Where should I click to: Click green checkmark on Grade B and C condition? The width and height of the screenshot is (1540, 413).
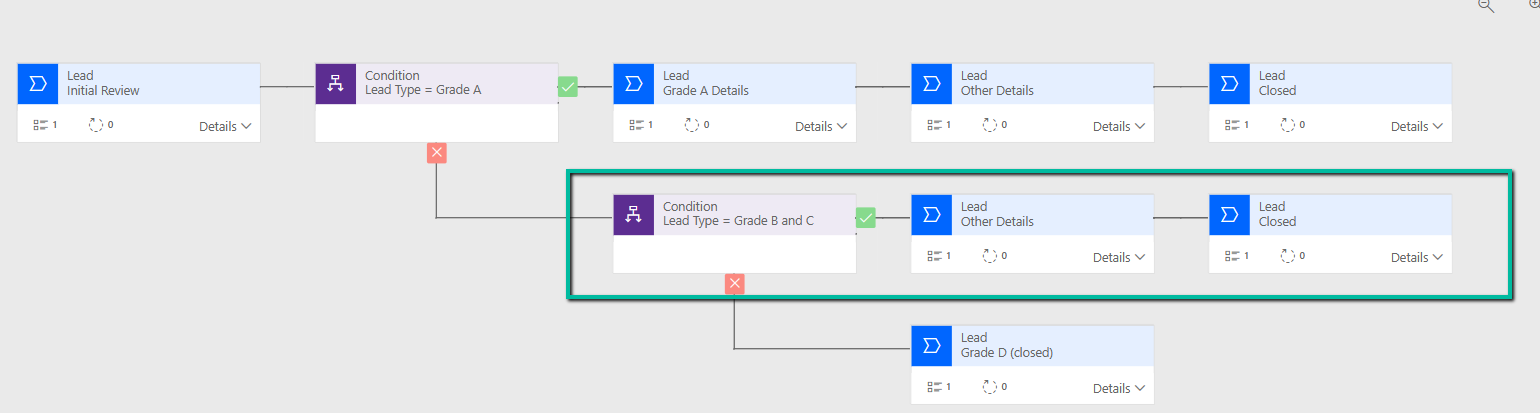tap(866, 217)
